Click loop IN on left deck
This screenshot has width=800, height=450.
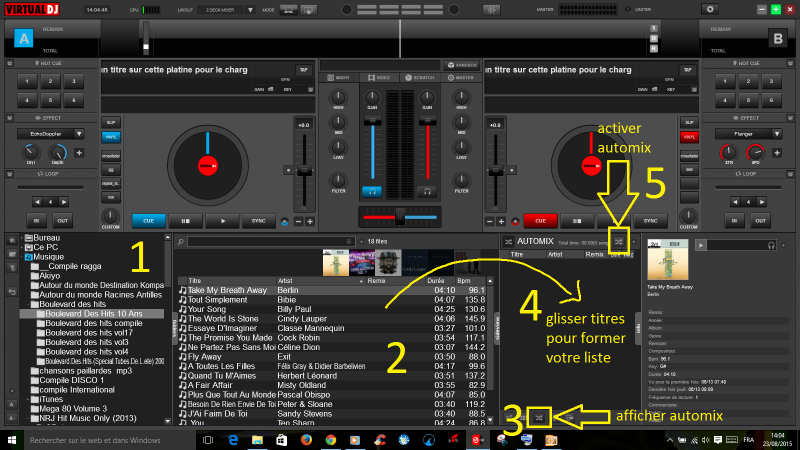pos(36,221)
